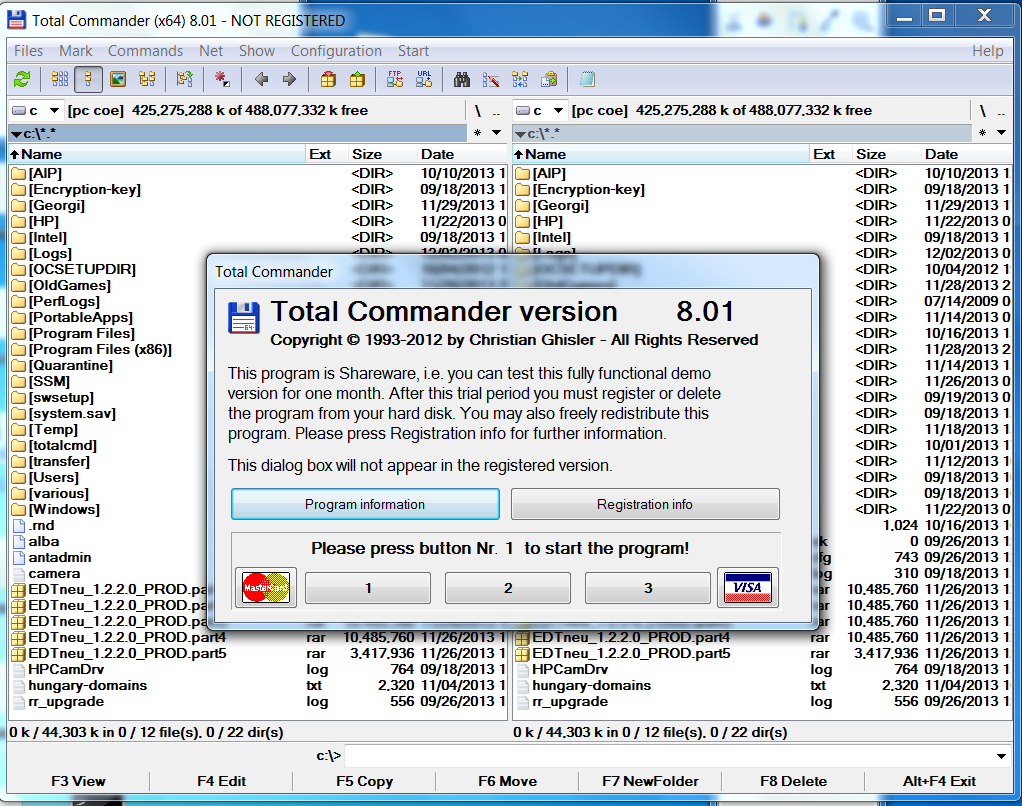Image resolution: width=1022 pixels, height=806 pixels.
Task: Open the Mark menu
Action: [76, 51]
